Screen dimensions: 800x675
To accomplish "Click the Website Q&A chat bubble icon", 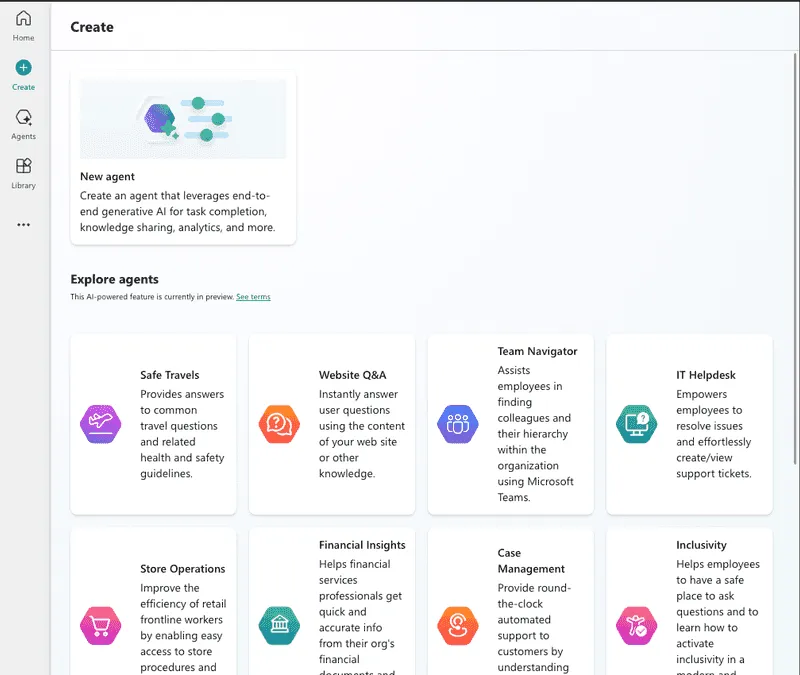I will click(279, 424).
